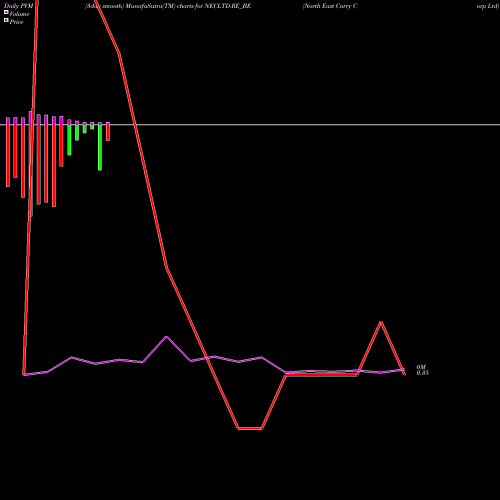Click the 'Daily PVM' title text
Viewport: 500px width, 500px height.
(19, 6)
